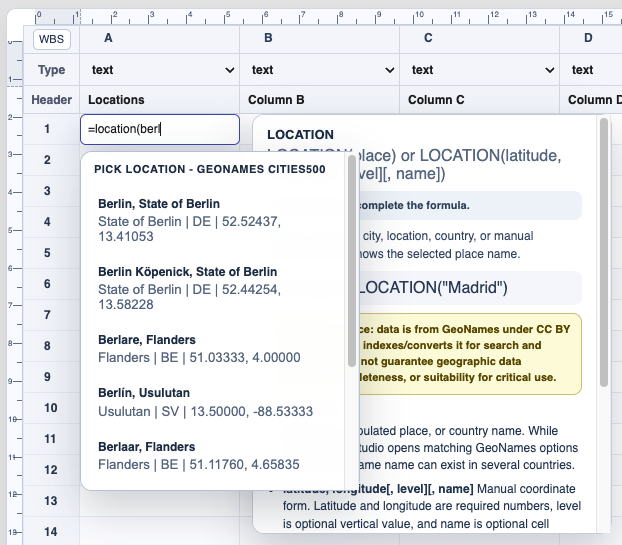The height and width of the screenshot is (545, 622).
Task: Select row number 5
Action: click(x=47, y=253)
